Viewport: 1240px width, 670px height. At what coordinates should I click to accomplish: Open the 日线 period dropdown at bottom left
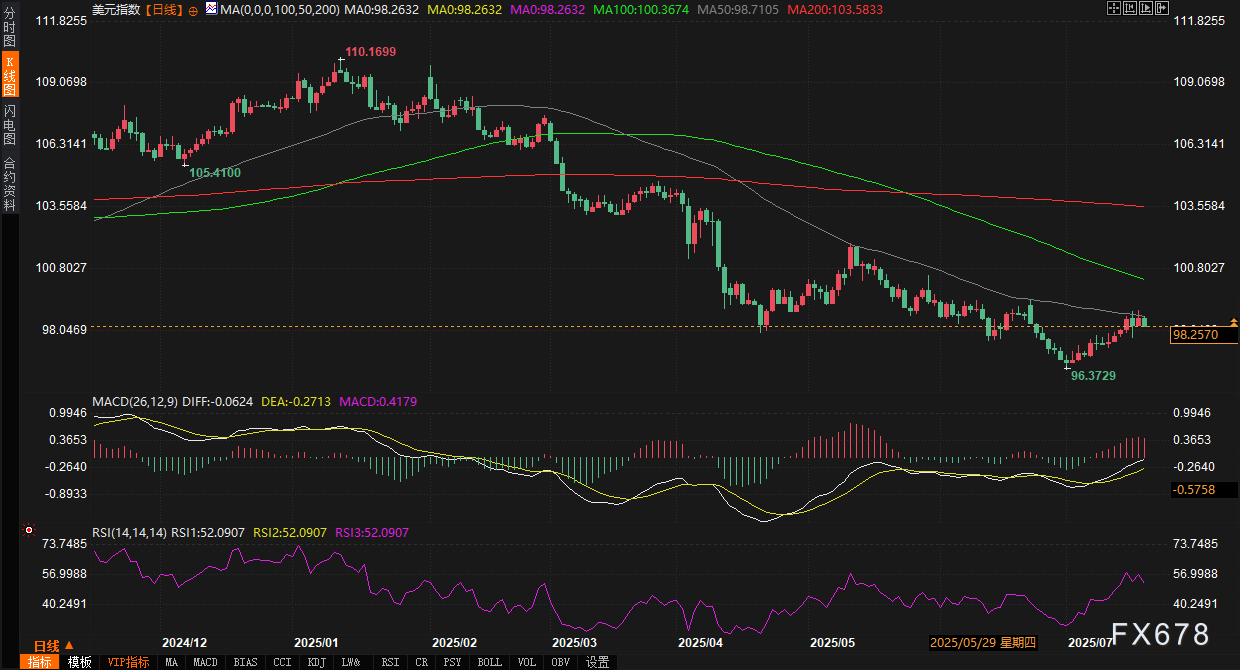tap(52, 646)
